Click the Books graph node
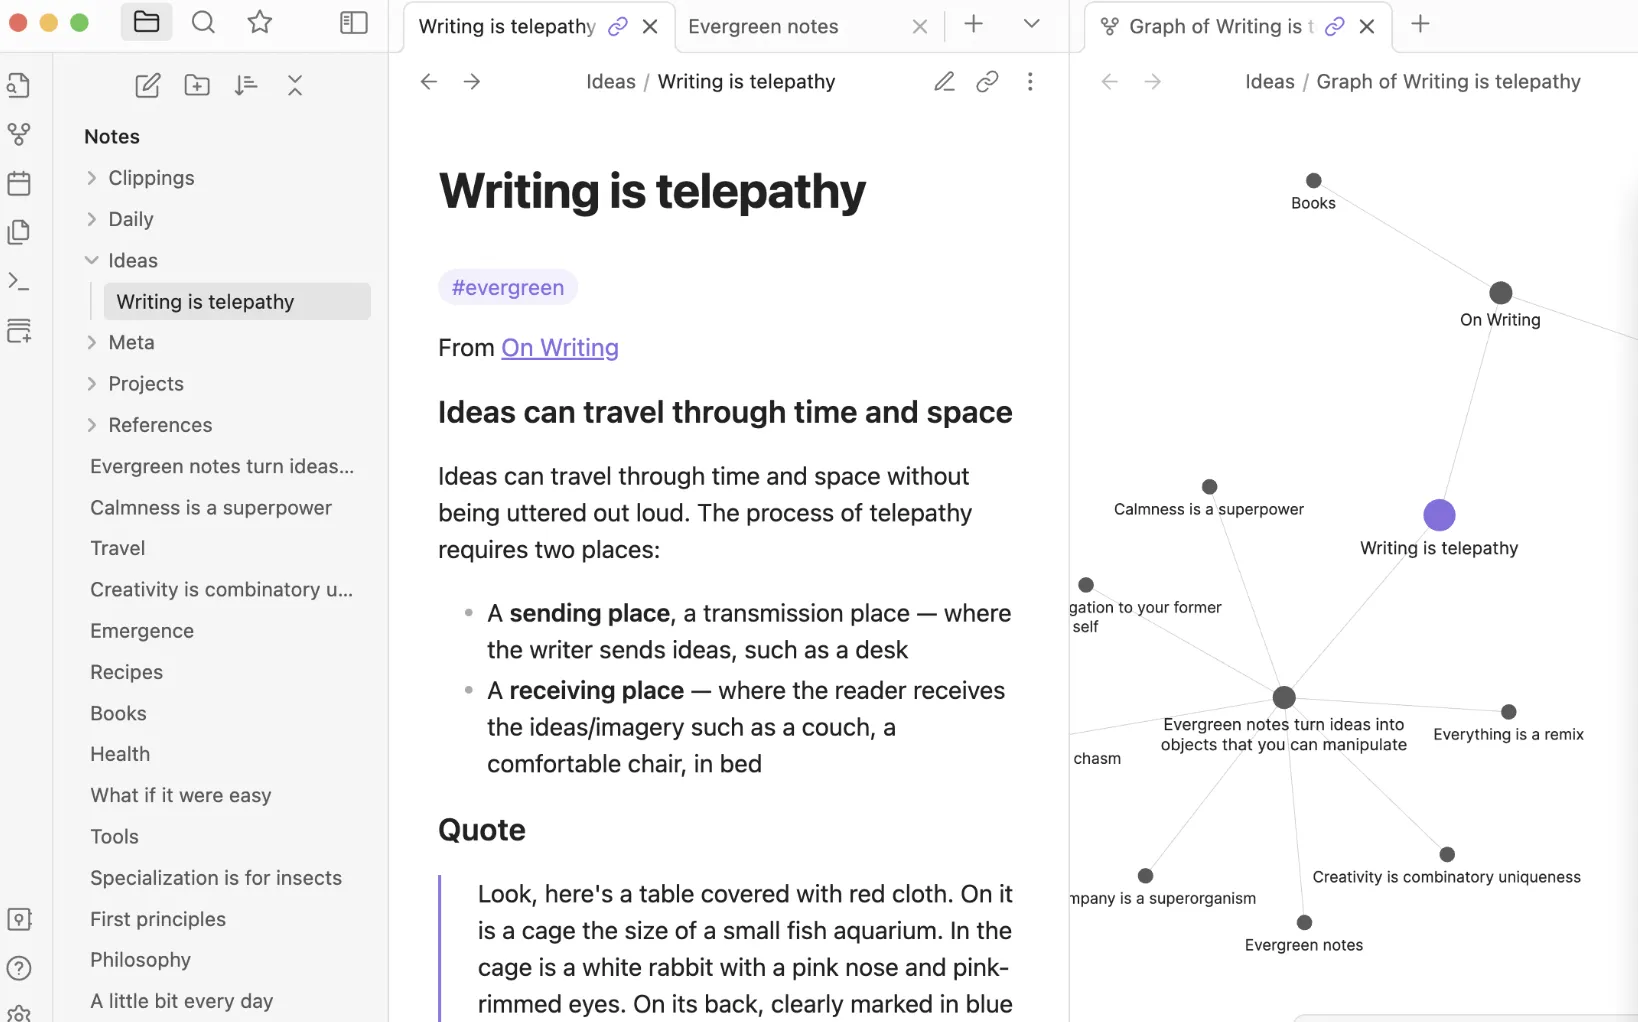The width and height of the screenshot is (1638, 1022). point(1314,181)
